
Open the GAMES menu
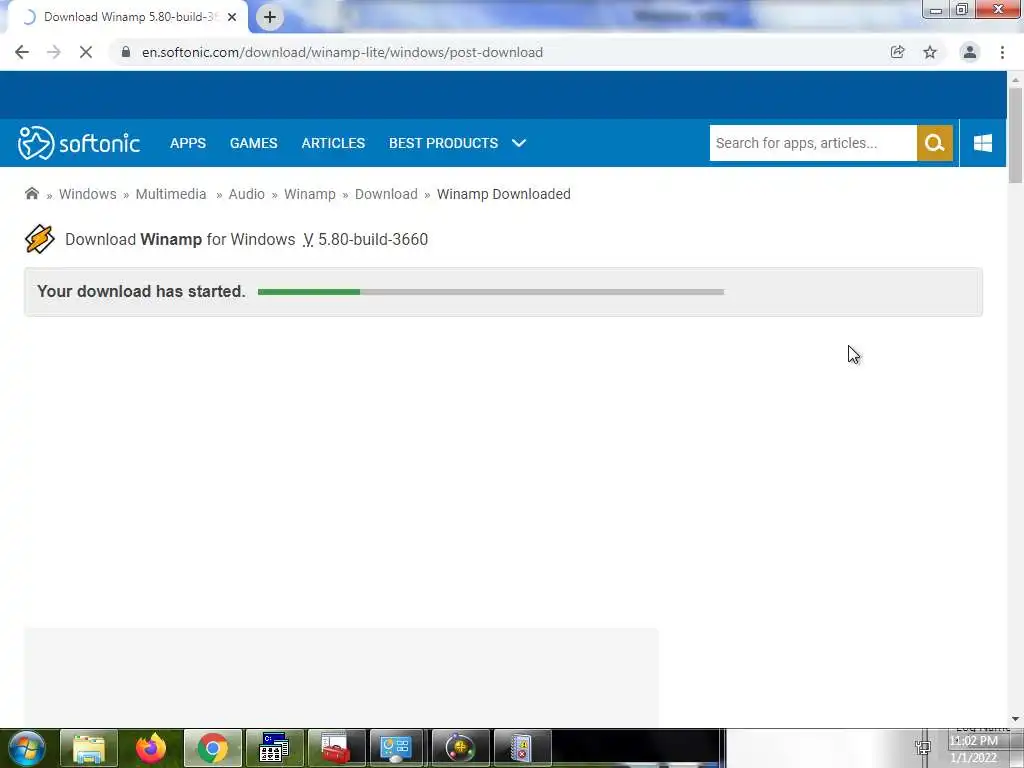(253, 143)
